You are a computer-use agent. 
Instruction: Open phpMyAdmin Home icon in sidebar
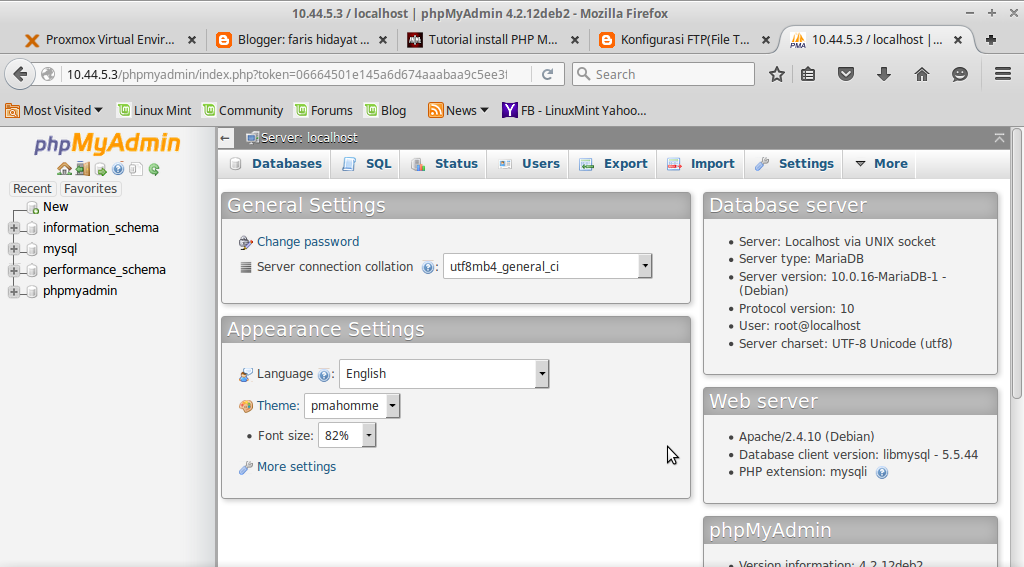[x=64, y=169]
